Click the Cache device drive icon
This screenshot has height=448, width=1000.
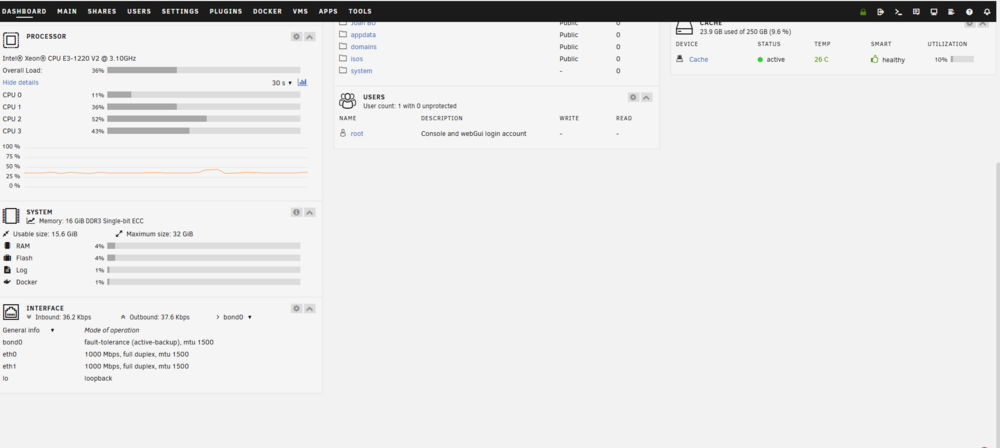[x=680, y=59]
